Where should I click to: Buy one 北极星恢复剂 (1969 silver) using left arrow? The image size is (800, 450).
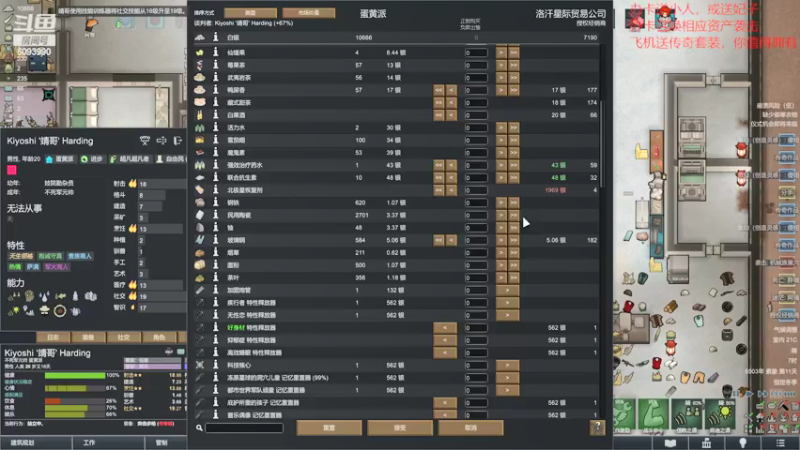(451, 190)
